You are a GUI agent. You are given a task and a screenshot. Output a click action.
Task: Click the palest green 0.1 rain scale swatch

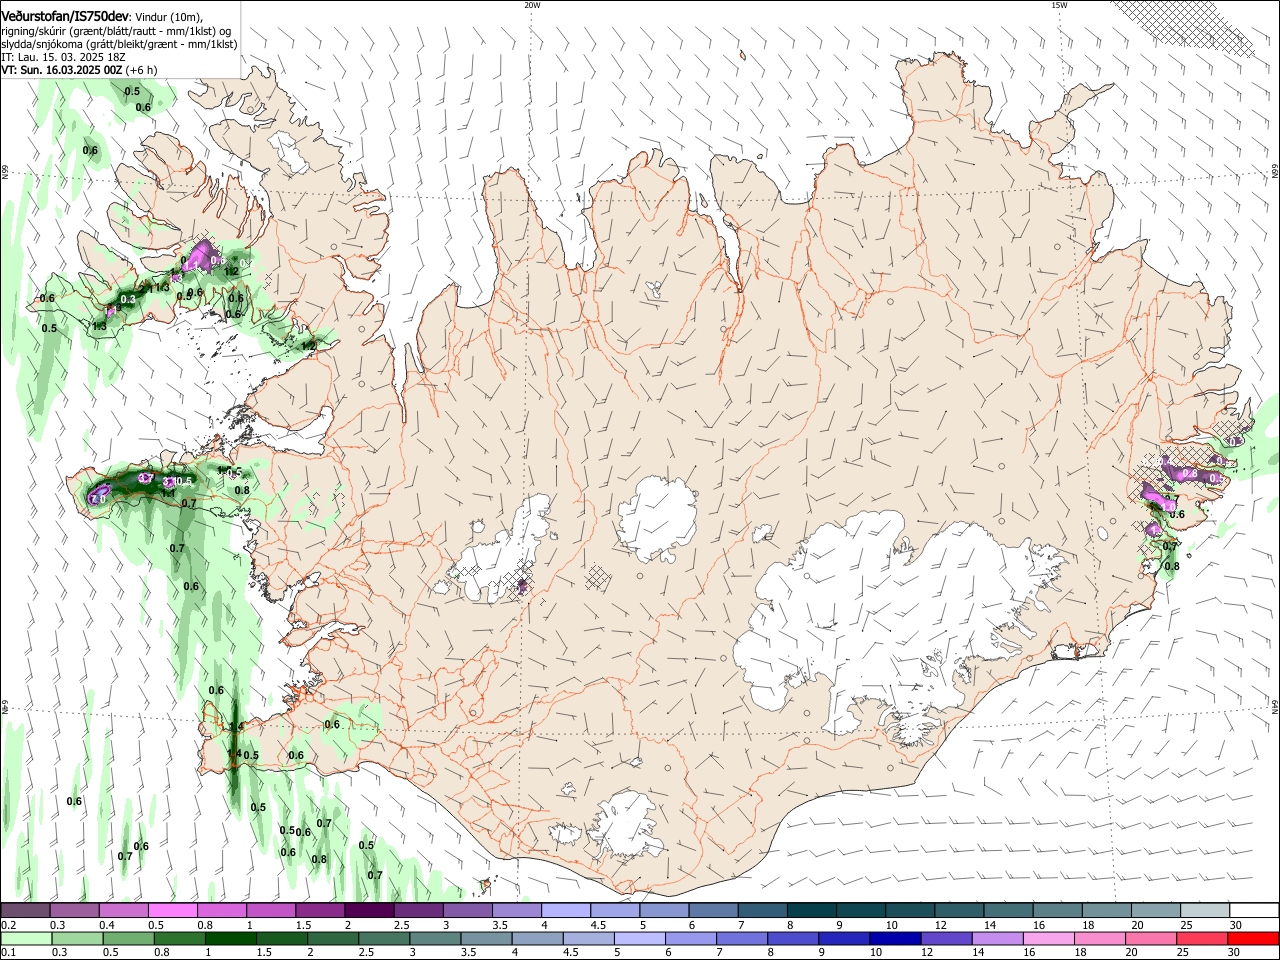tap(26, 938)
